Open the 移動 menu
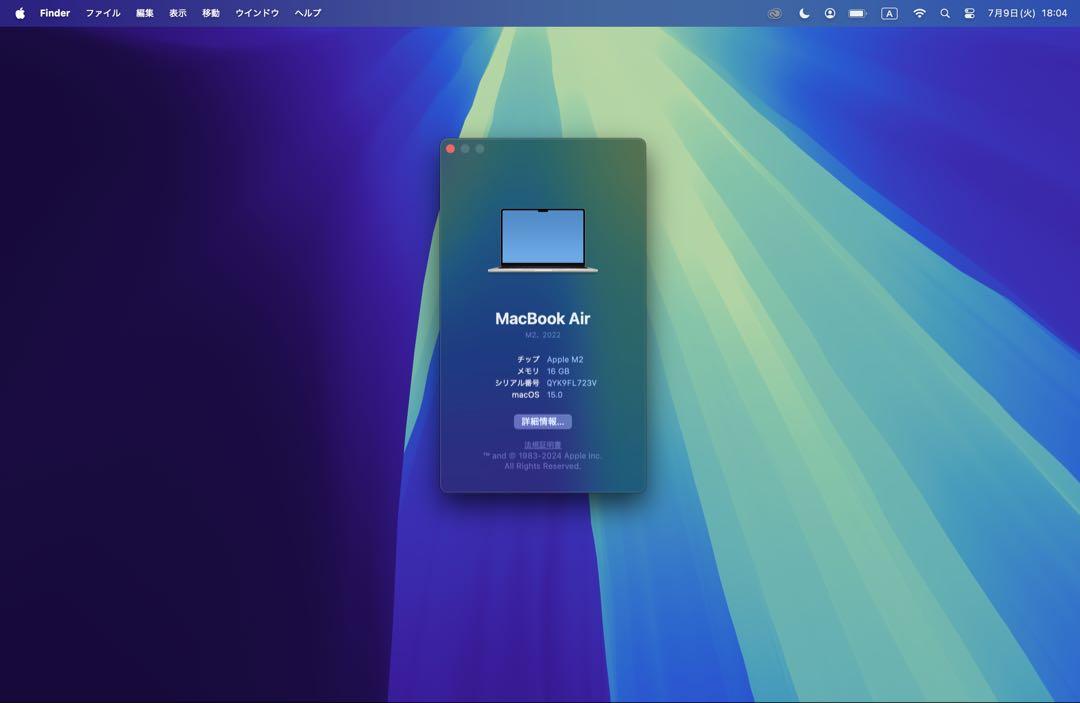1080x703 pixels. 211,13
